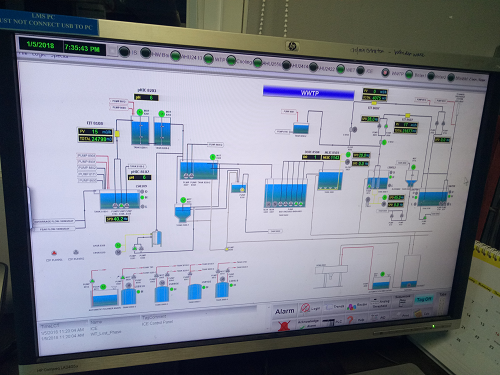Select the WWTP navigation indicator
This screenshot has height=375, width=500.
click(x=385, y=72)
